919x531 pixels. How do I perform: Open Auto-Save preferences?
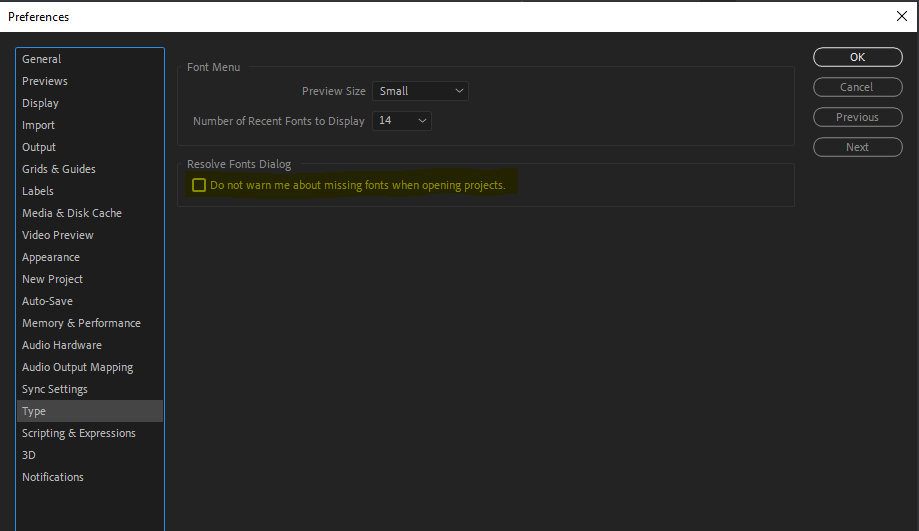pyautogui.click(x=90, y=301)
